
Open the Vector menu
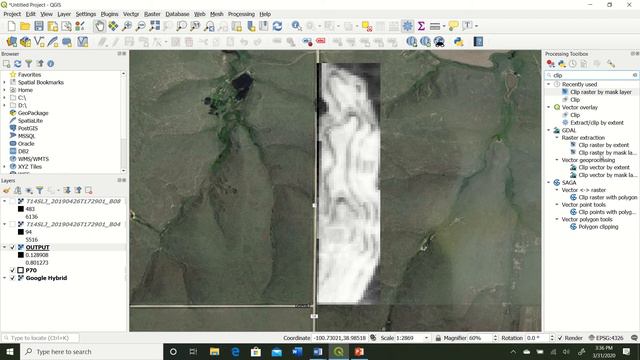[x=131, y=14]
